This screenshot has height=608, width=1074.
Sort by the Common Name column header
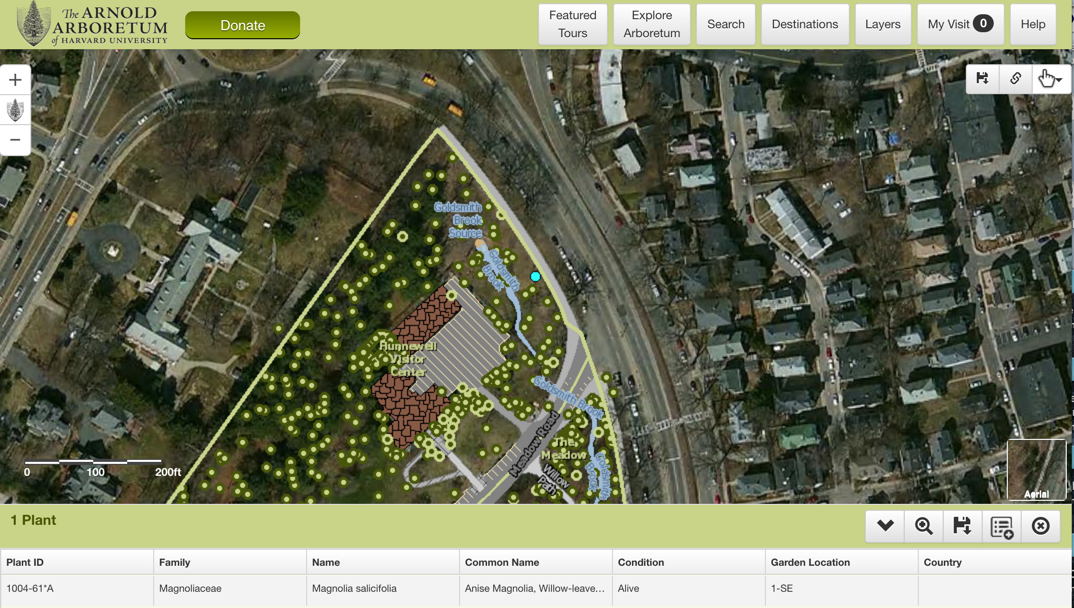coord(536,562)
